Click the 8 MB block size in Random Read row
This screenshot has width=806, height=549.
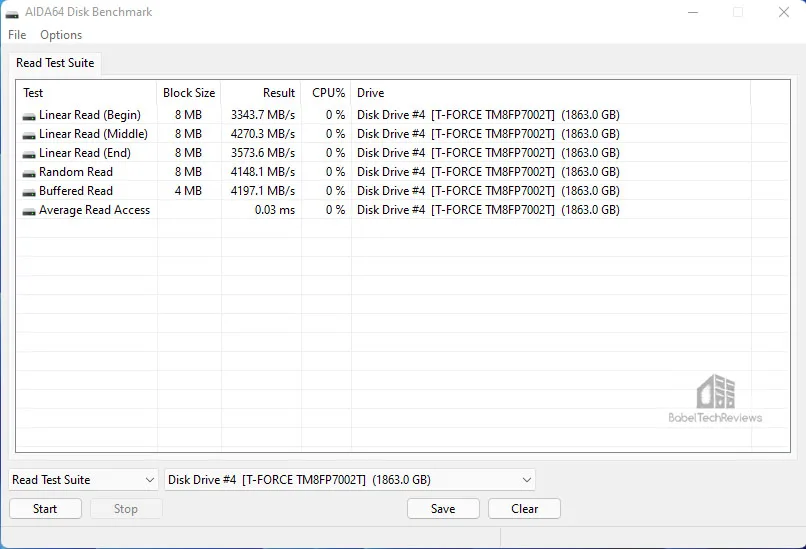pos(188,172)
